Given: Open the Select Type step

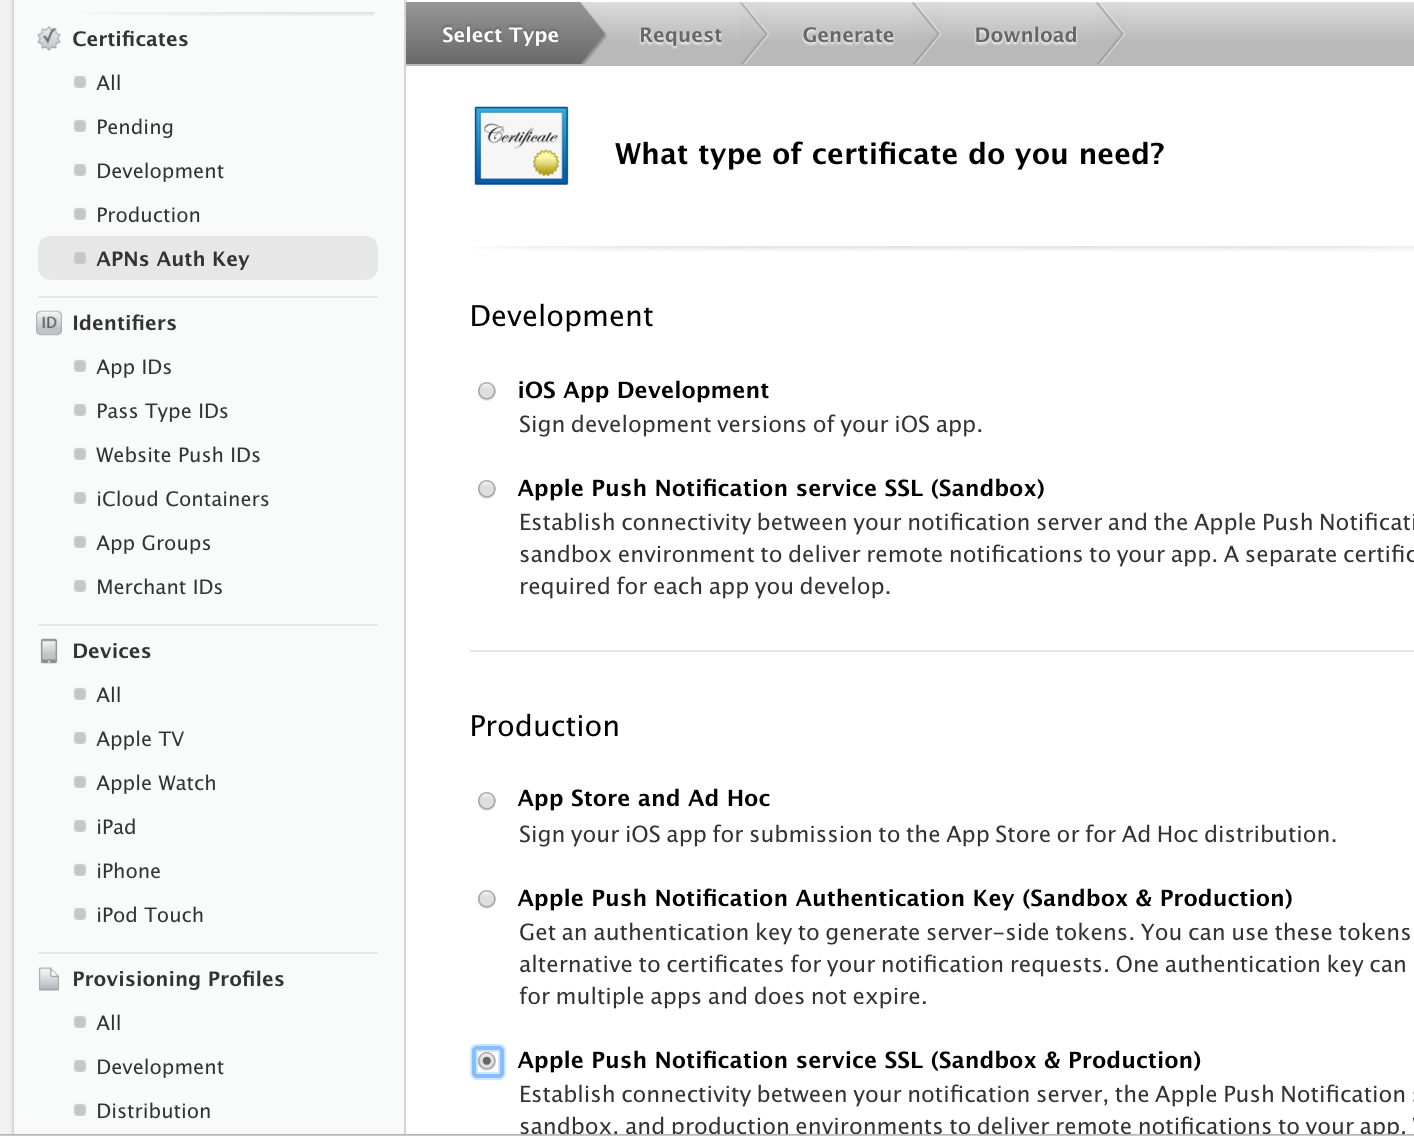Looking at the screenshot, I should [500, 35].
